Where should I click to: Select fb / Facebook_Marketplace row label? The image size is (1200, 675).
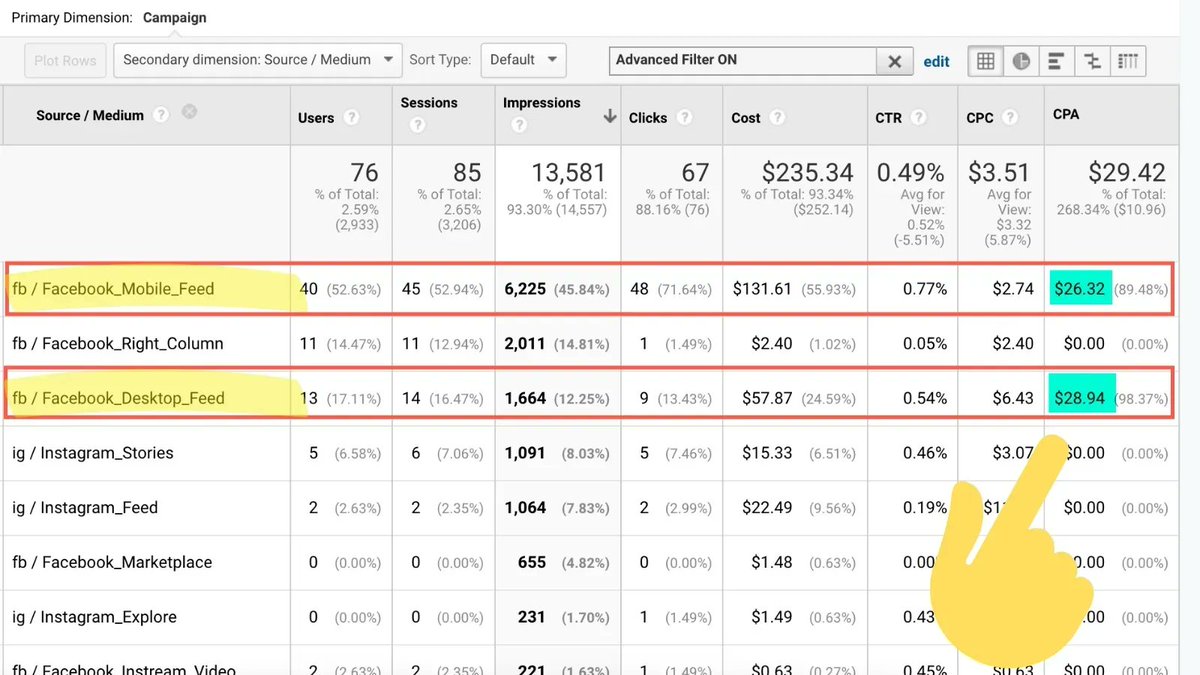coord(112,562)
